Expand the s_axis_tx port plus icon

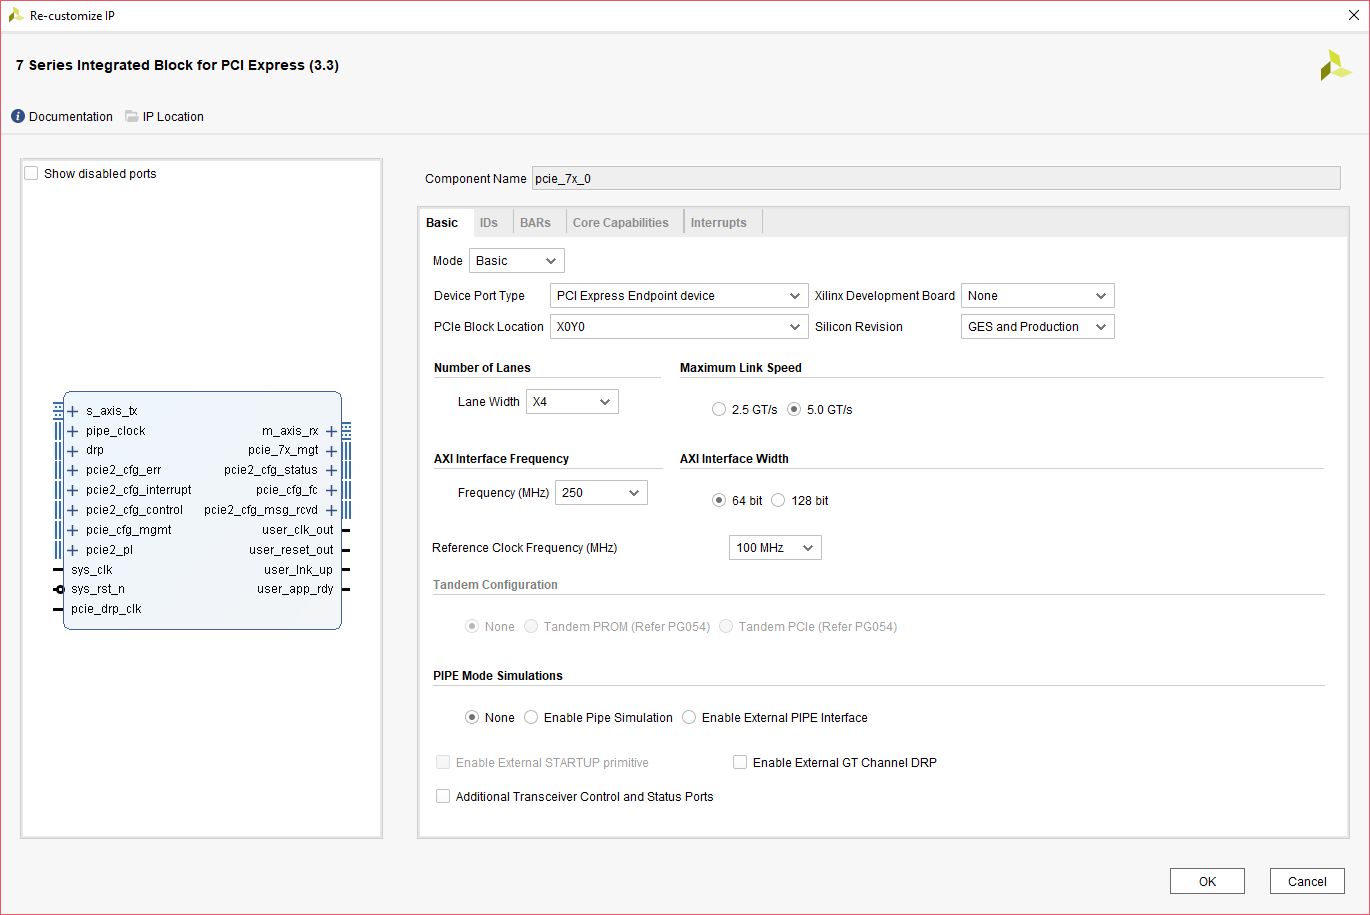coord(72,411)
